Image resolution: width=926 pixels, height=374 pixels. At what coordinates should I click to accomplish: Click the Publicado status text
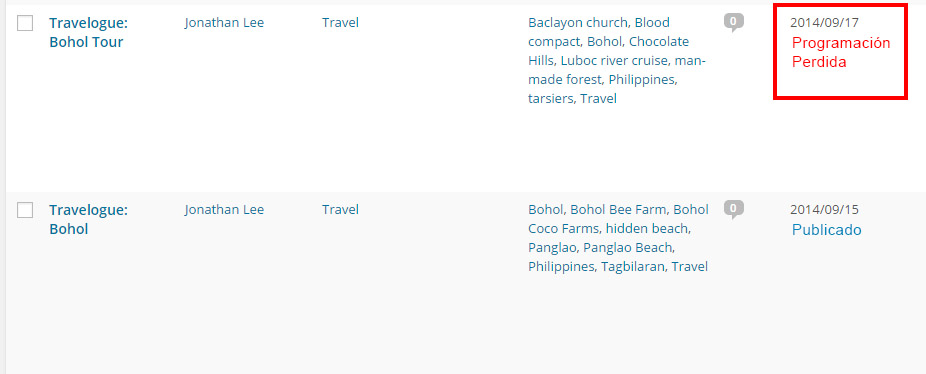coord(826,230)
